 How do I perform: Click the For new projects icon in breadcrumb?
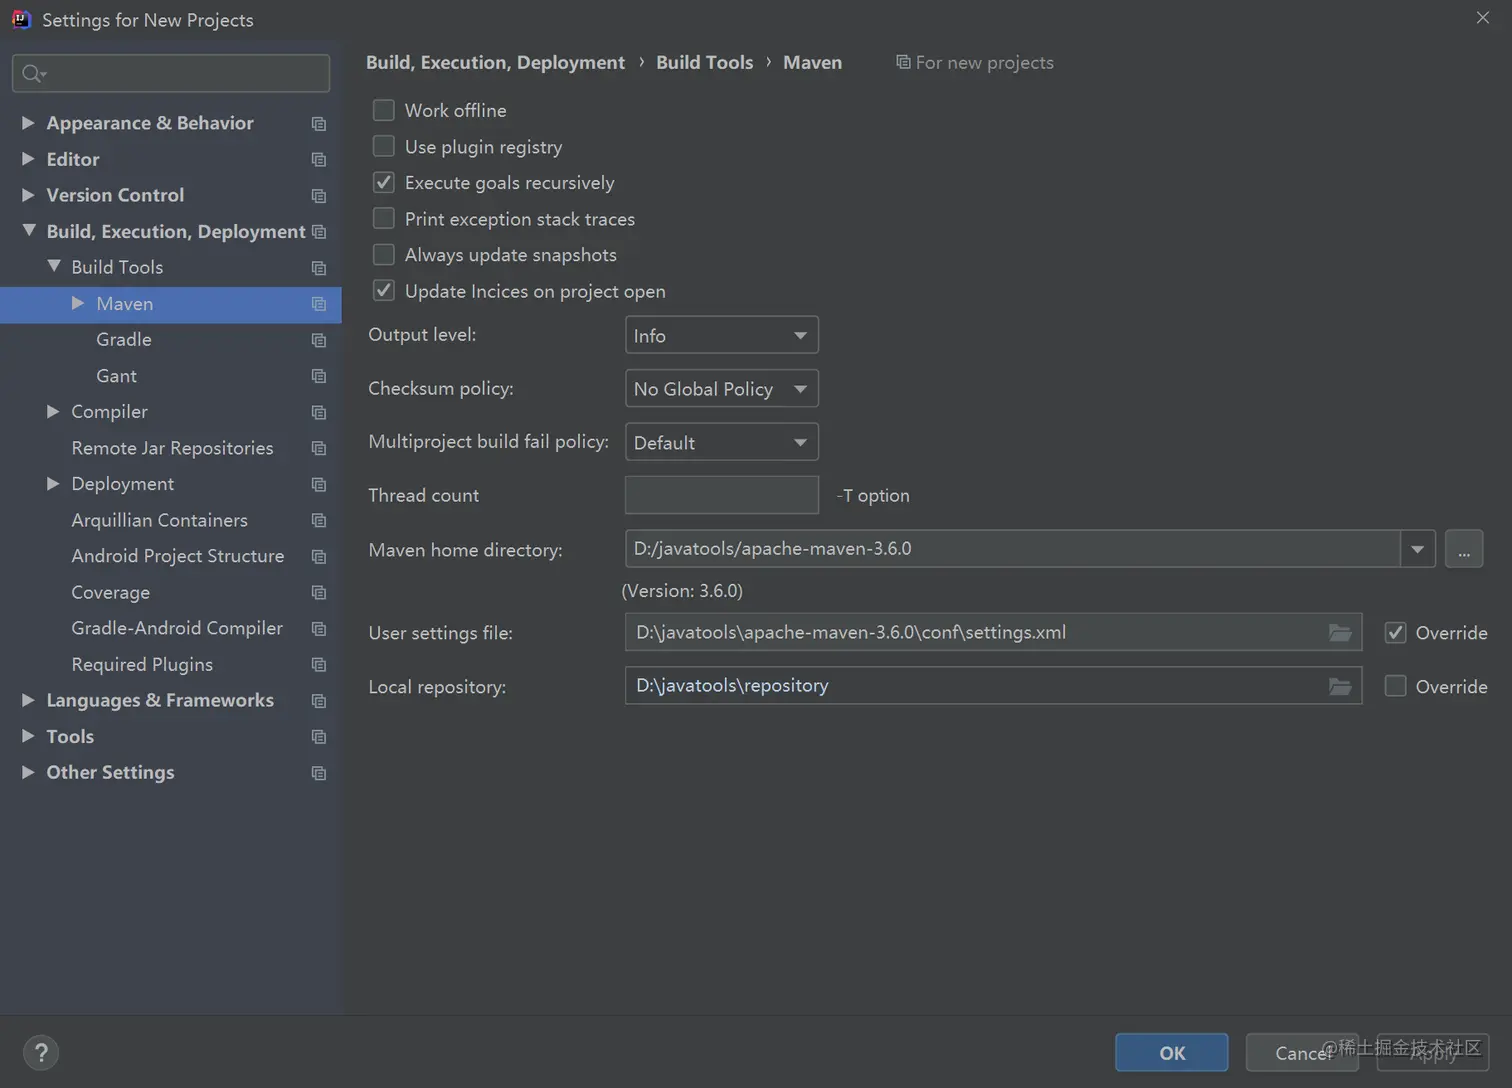pos(903,62)
